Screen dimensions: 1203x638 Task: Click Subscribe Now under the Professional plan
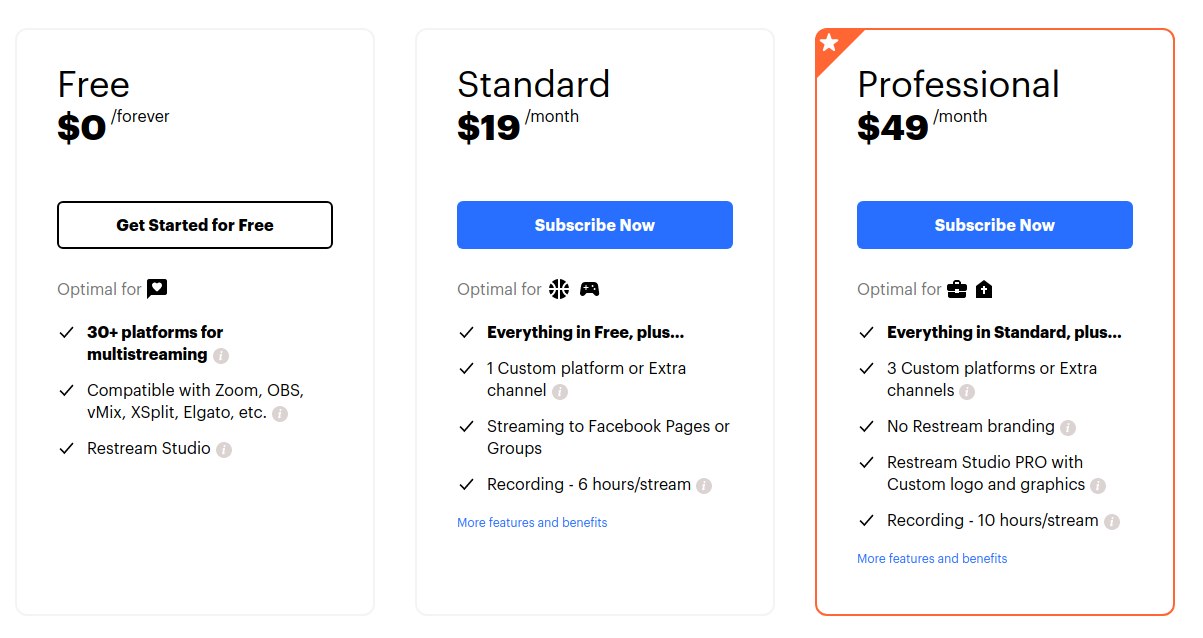click(995, 225)
